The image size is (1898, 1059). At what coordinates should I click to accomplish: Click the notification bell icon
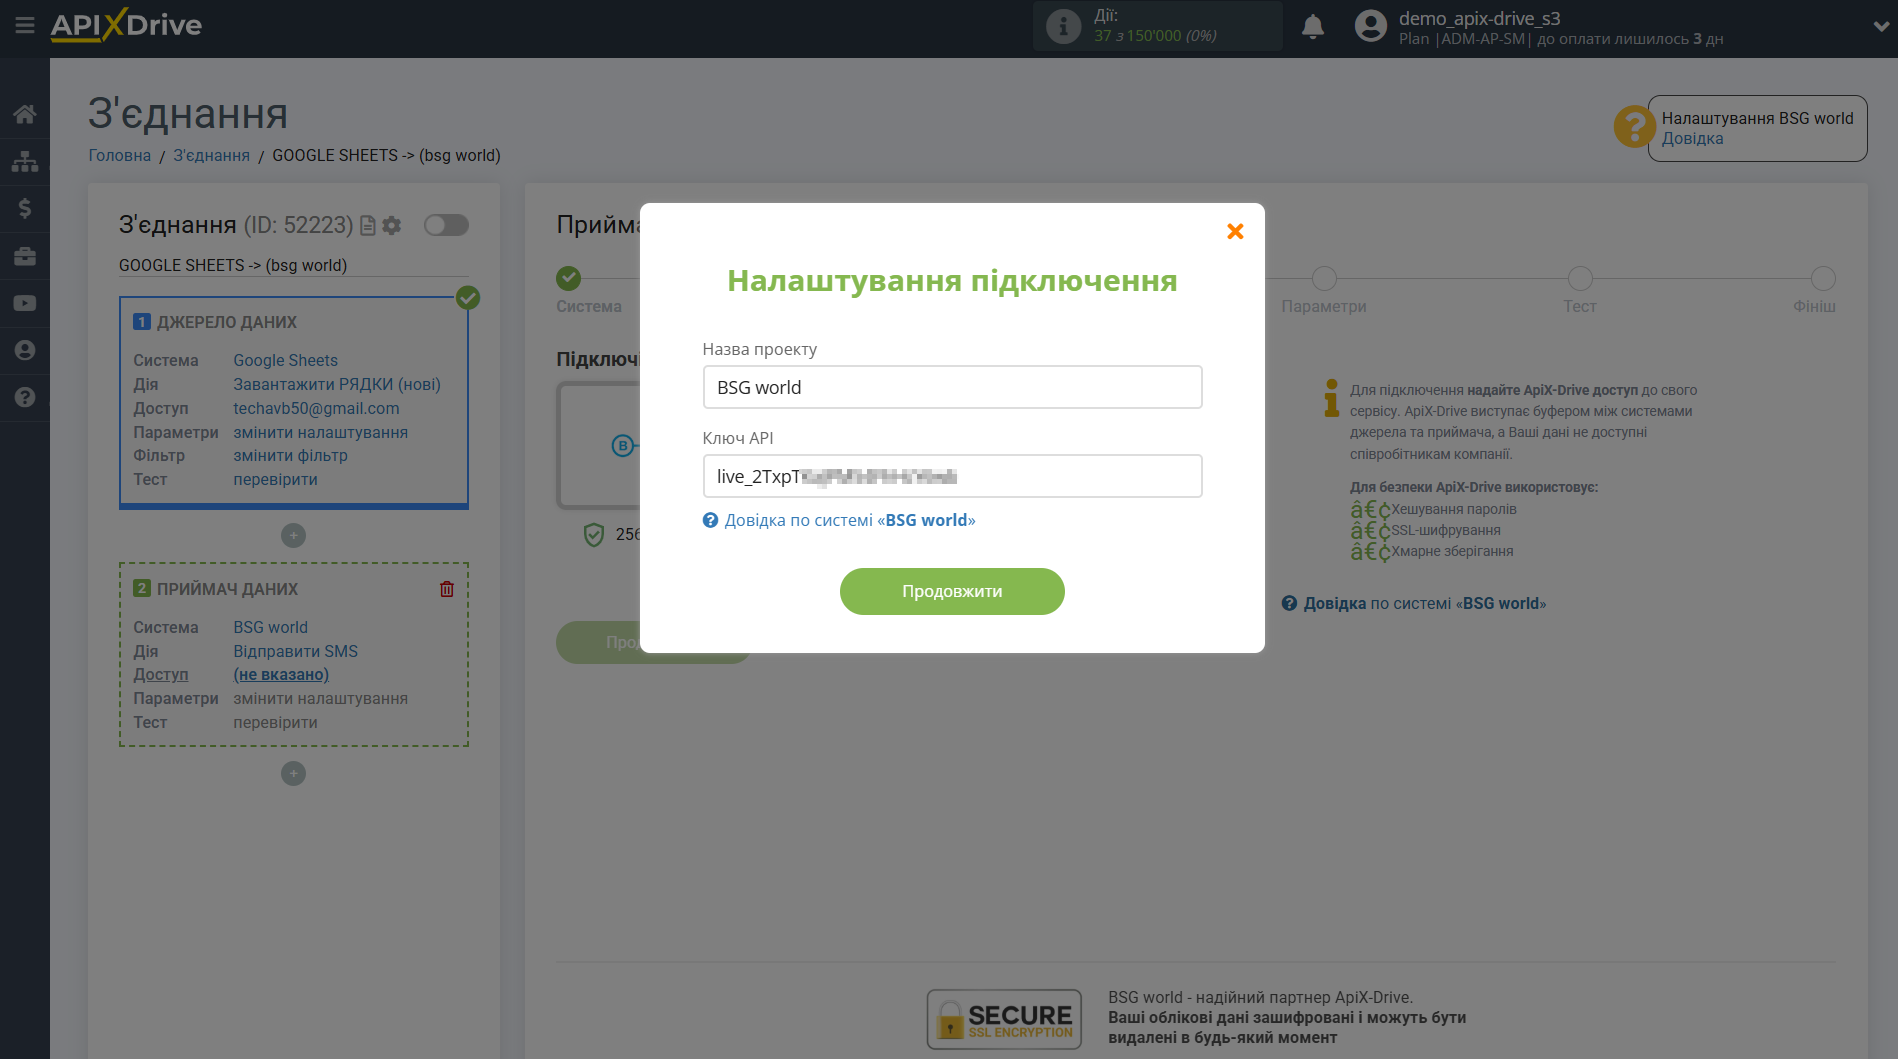[1312, 27]
